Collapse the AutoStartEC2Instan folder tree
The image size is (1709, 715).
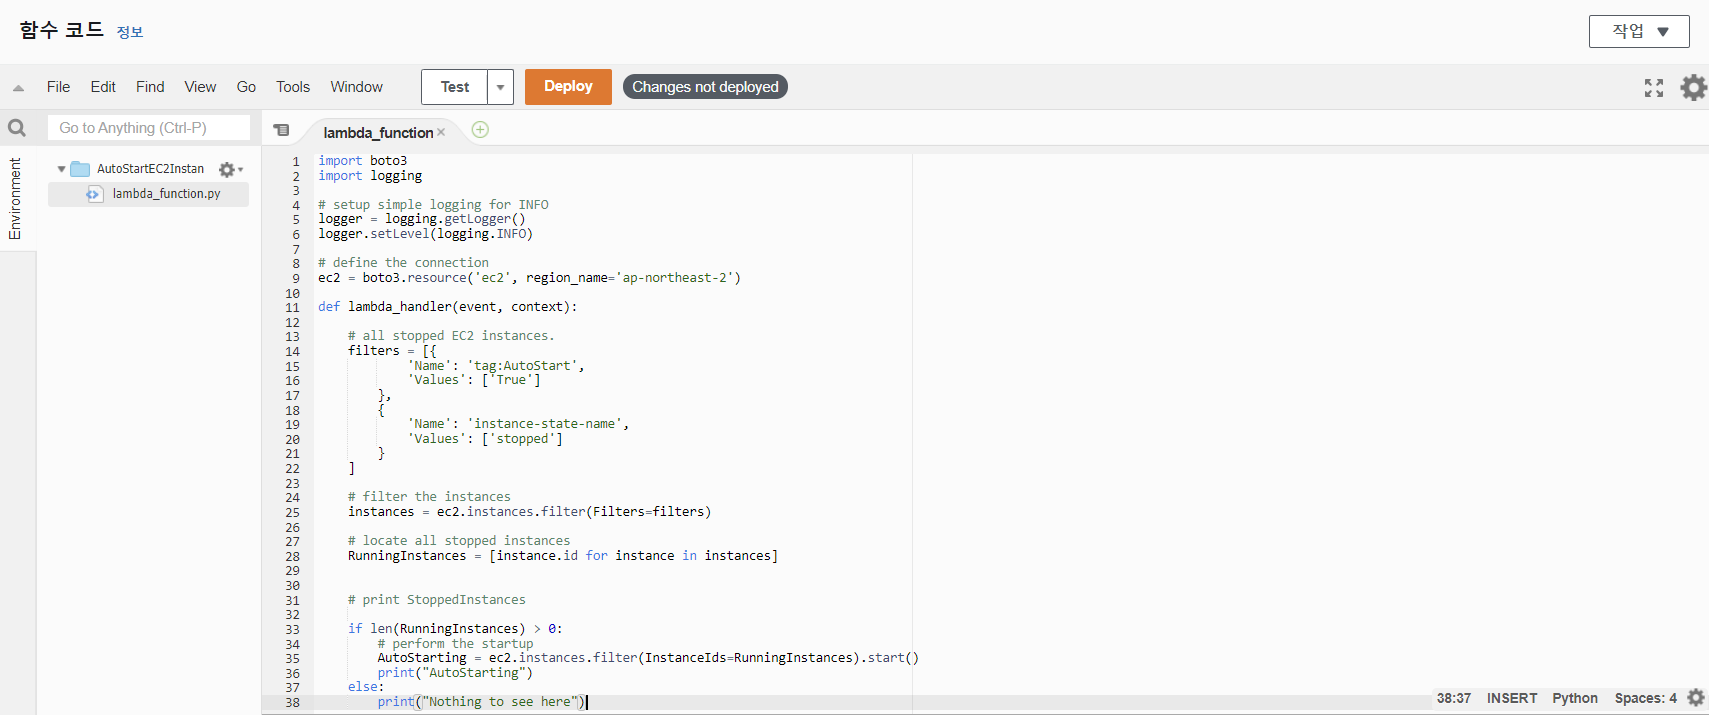click(61, 169)
